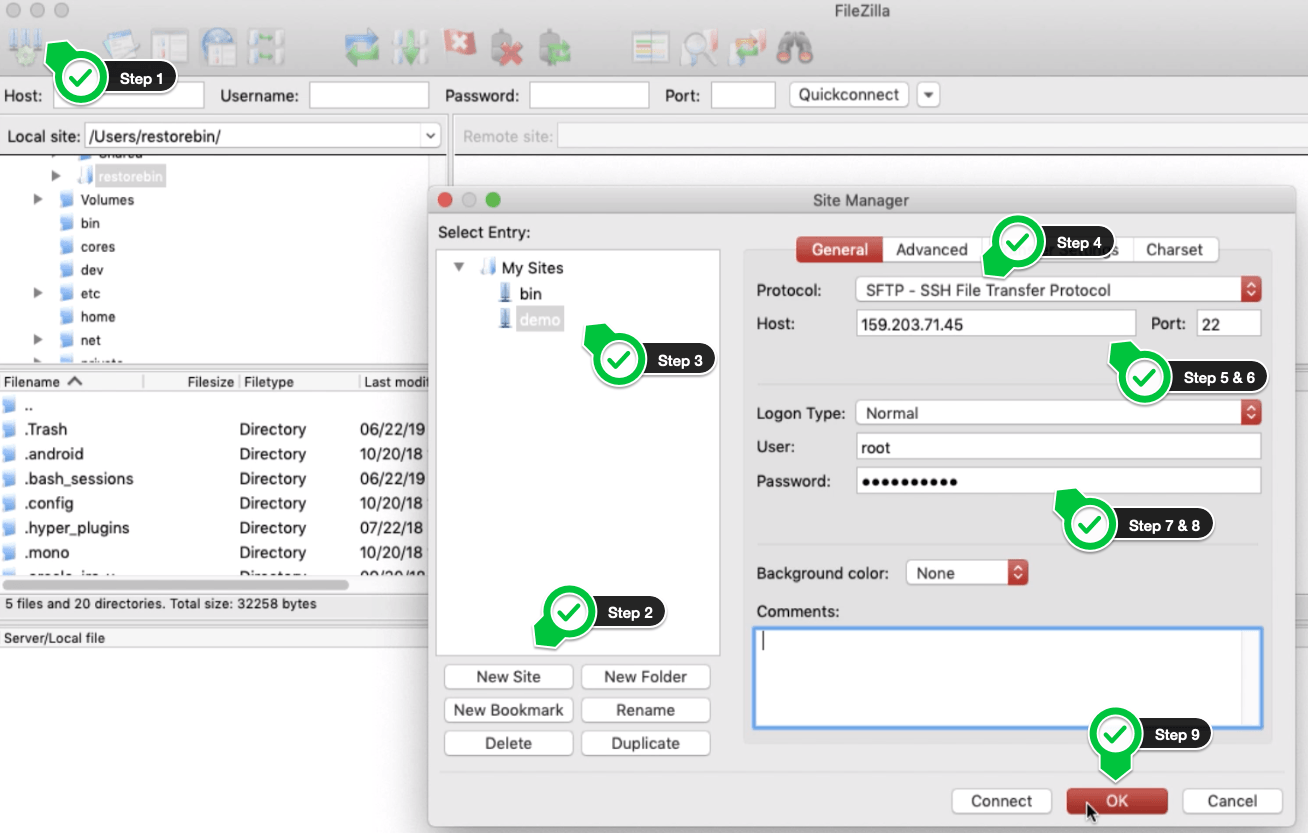Select the .bash_sessions directory row
The width and height of the screenshot is (1308, 833).
214,478
